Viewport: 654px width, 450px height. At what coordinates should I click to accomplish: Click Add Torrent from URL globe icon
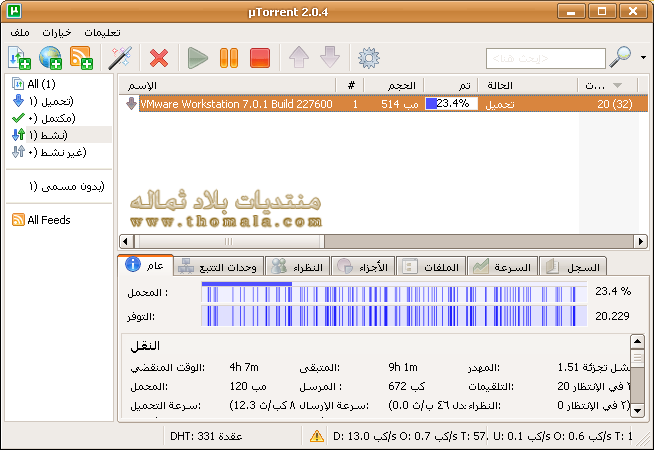point(50,58)
